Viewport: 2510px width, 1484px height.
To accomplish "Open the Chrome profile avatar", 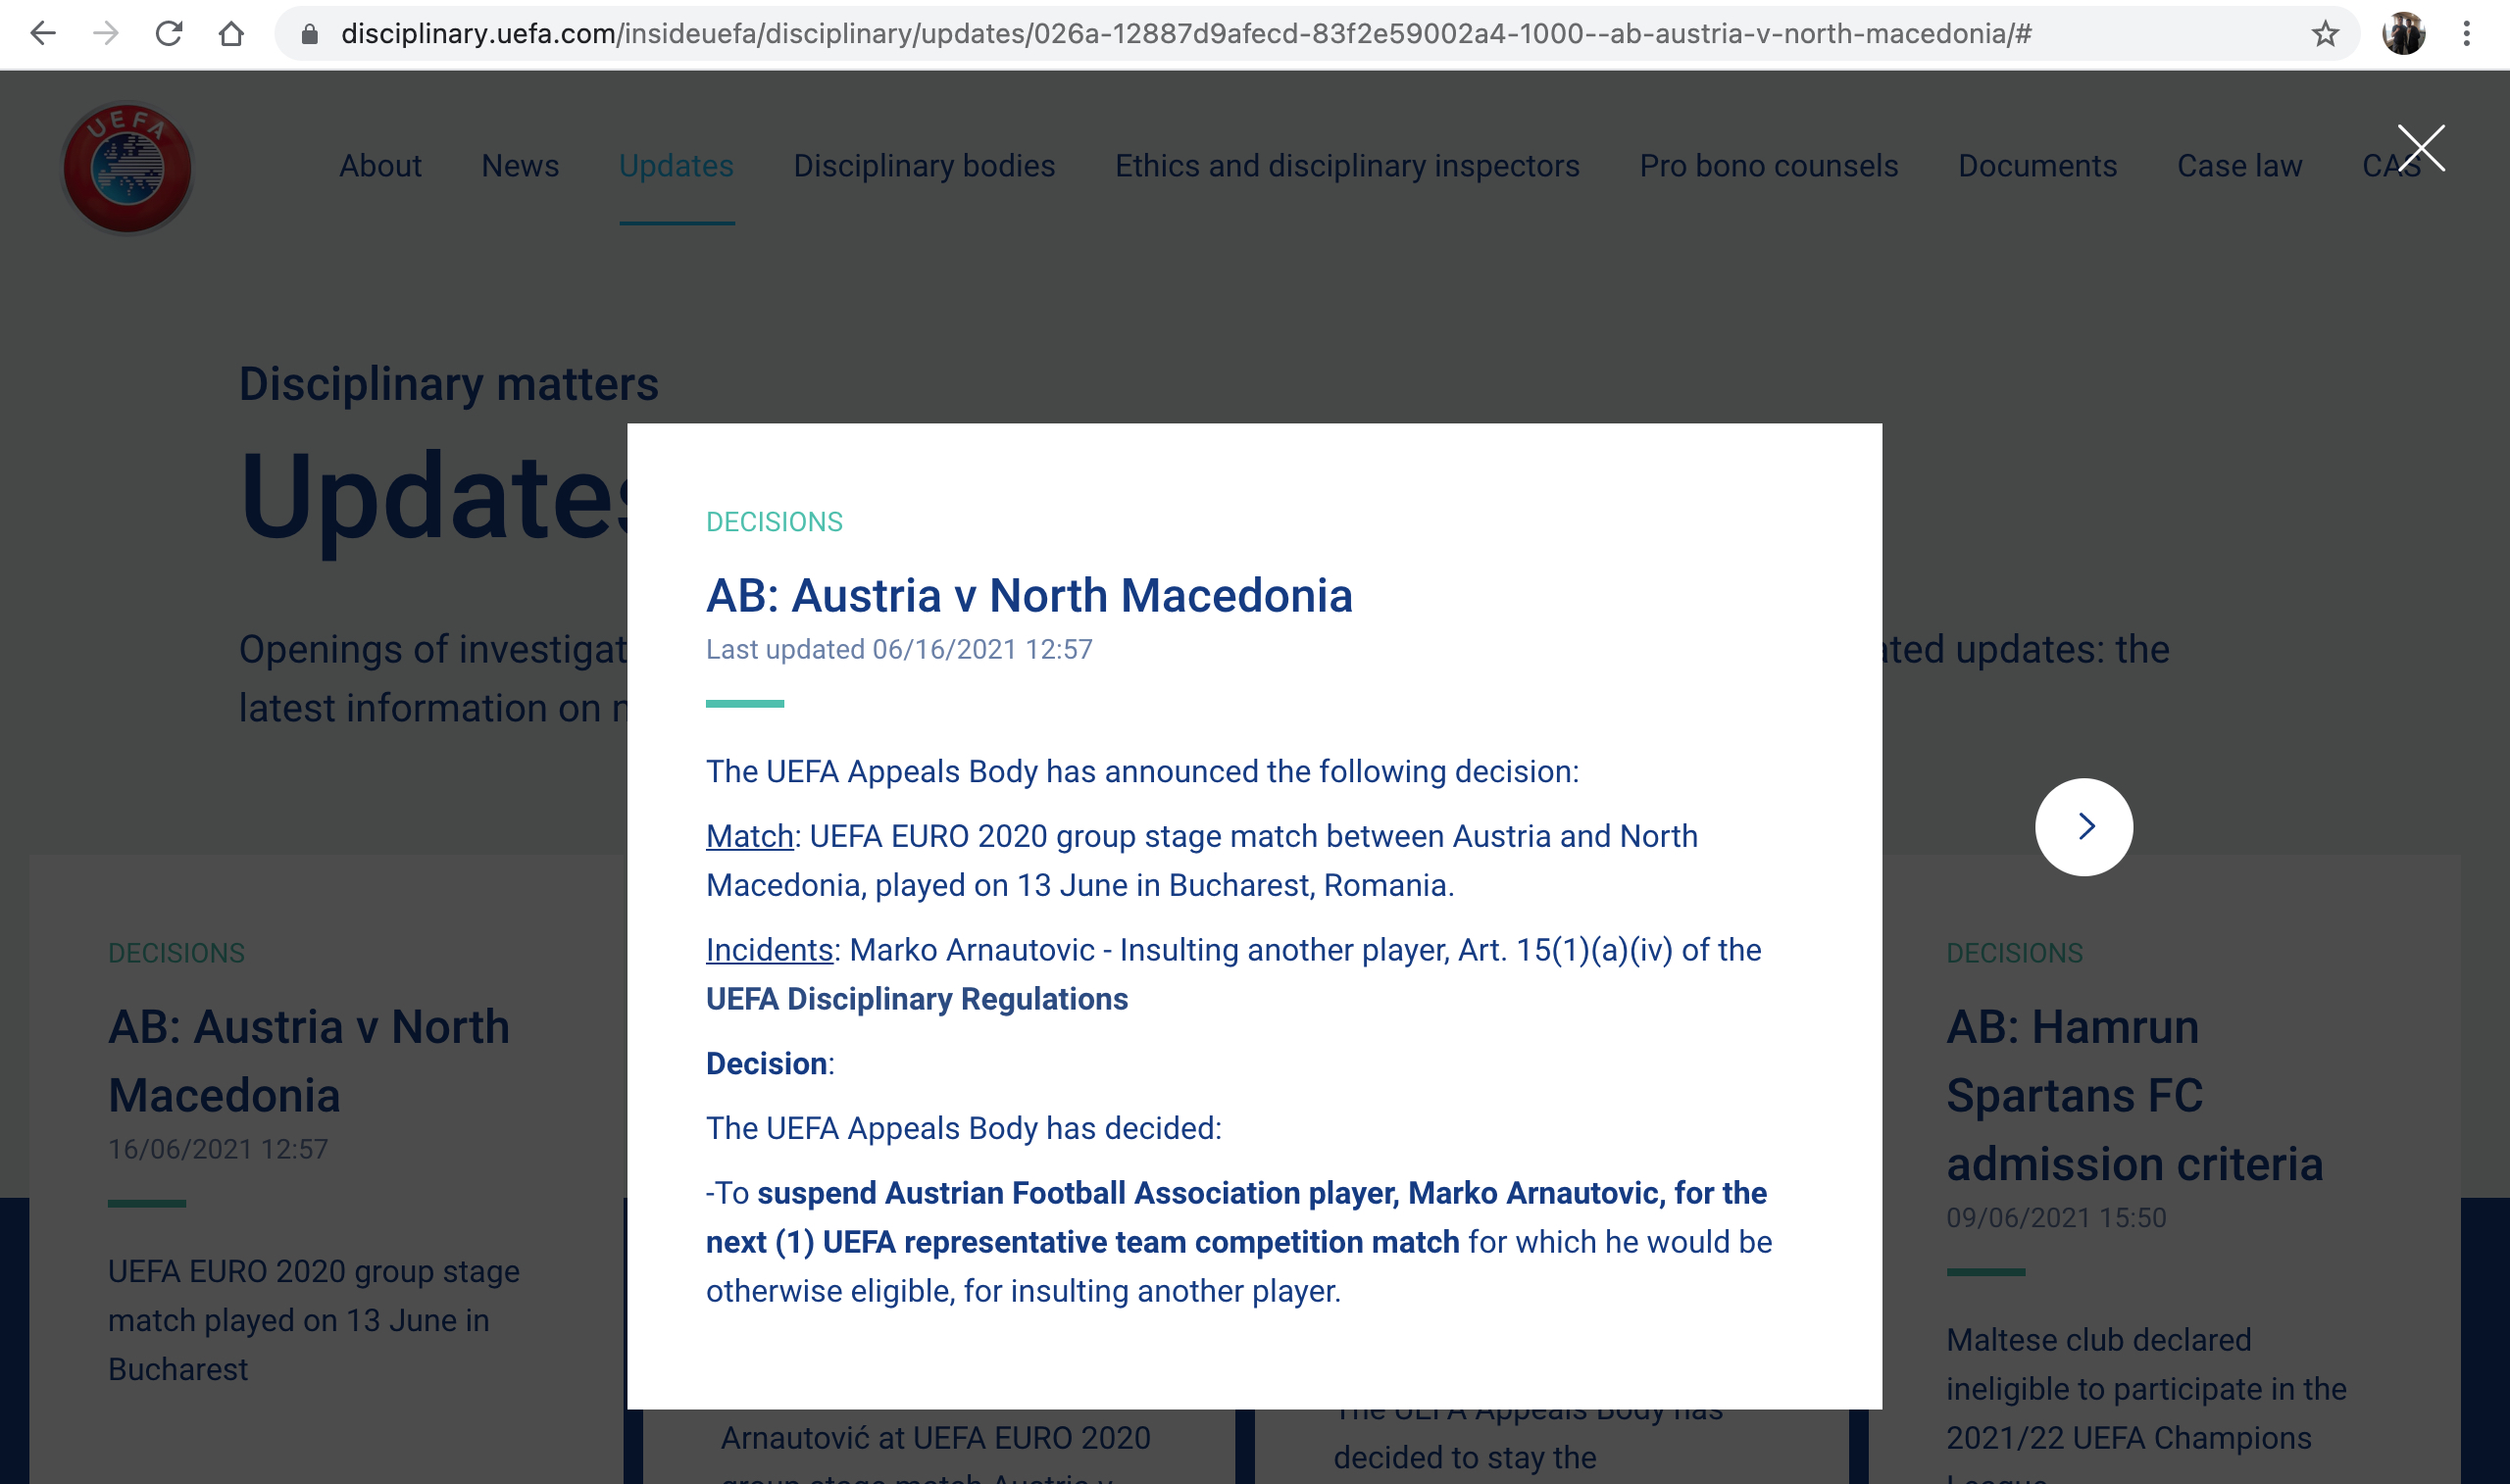I will (x=2404, y=34).
